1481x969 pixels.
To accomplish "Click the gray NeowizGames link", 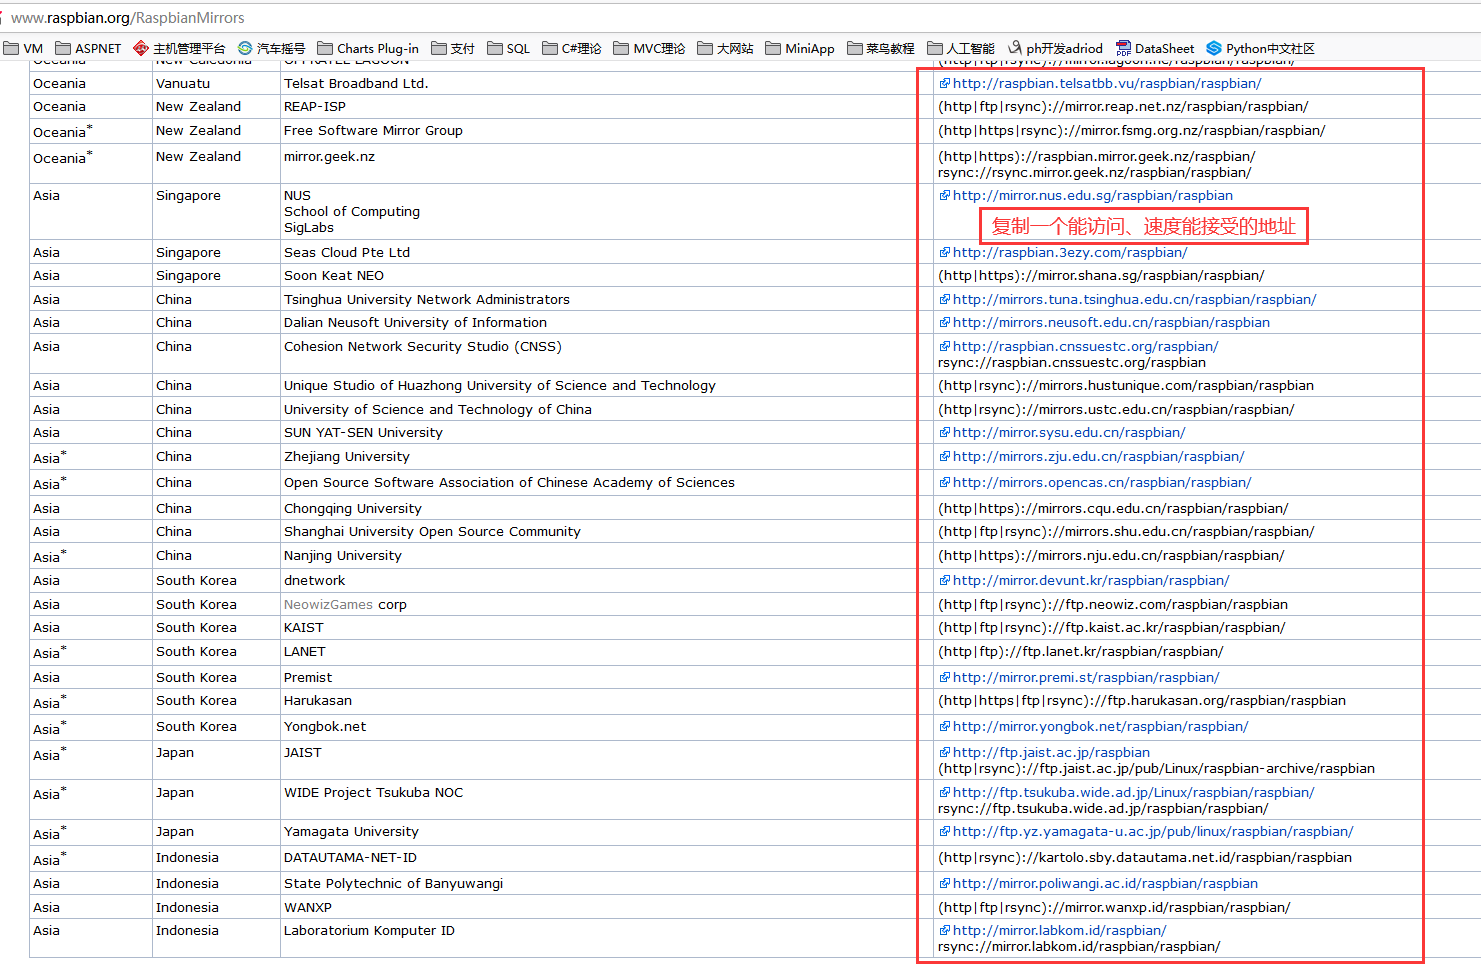I will tap(328, 605).
